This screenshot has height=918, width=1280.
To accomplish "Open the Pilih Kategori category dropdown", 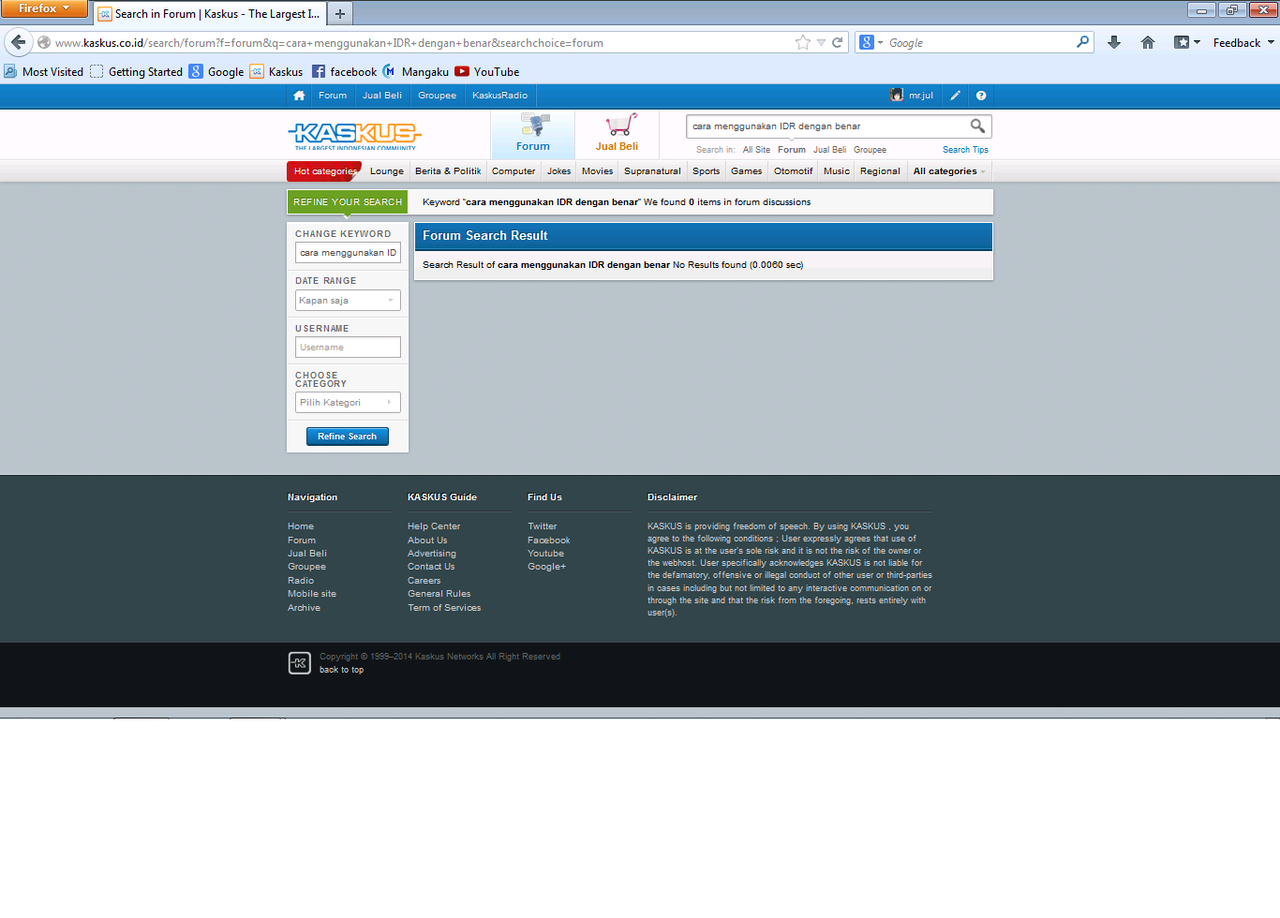I will pyautogui.click(x=348, y=402).
